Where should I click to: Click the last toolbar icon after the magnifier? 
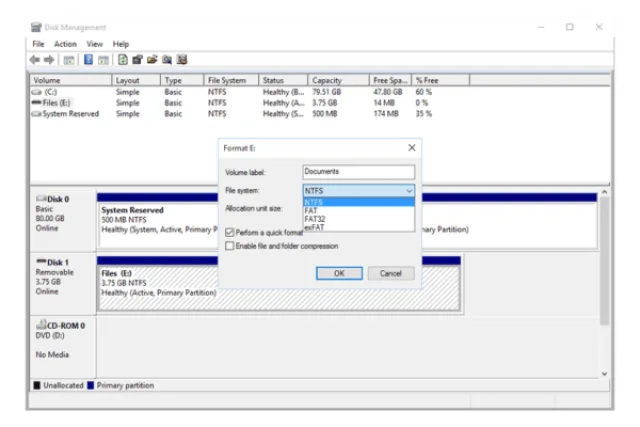coord(182,60)
